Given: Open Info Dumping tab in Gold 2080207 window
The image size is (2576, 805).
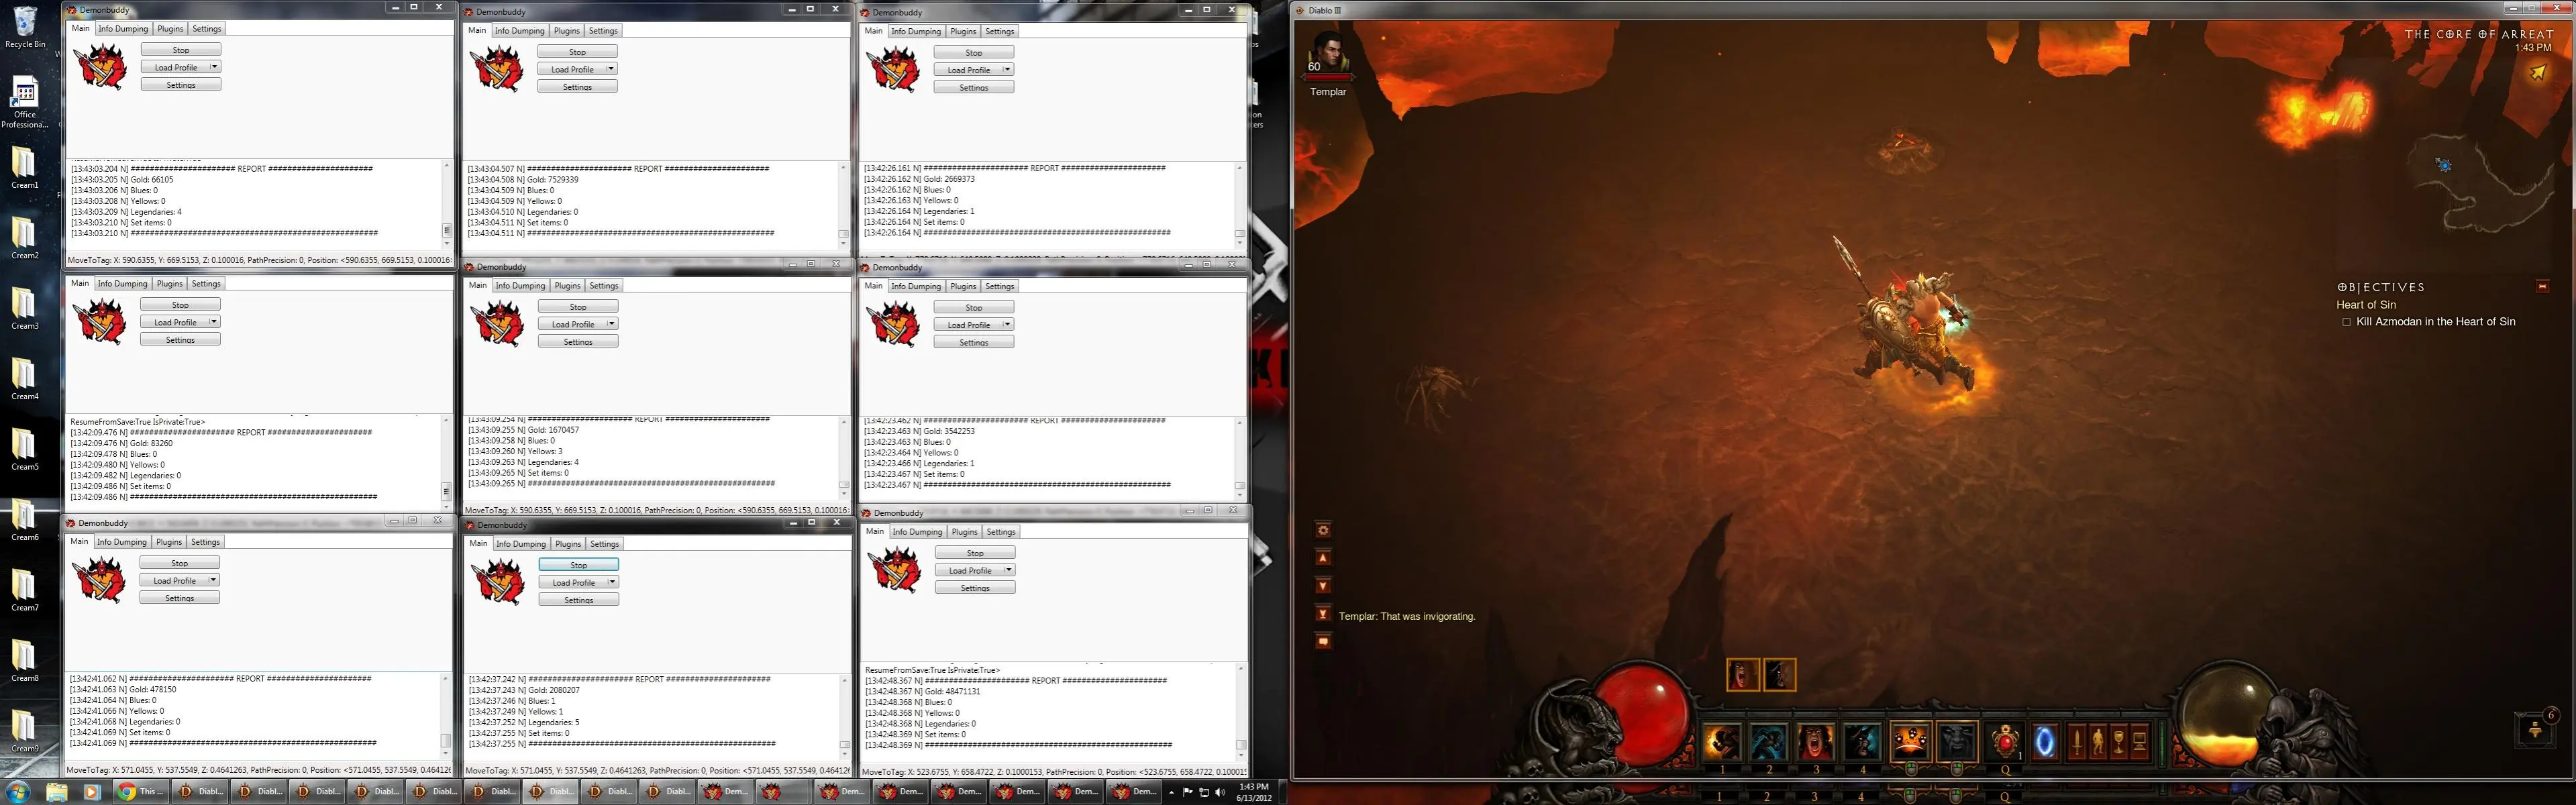Looking at the screenshot, I should coord(521,544).
